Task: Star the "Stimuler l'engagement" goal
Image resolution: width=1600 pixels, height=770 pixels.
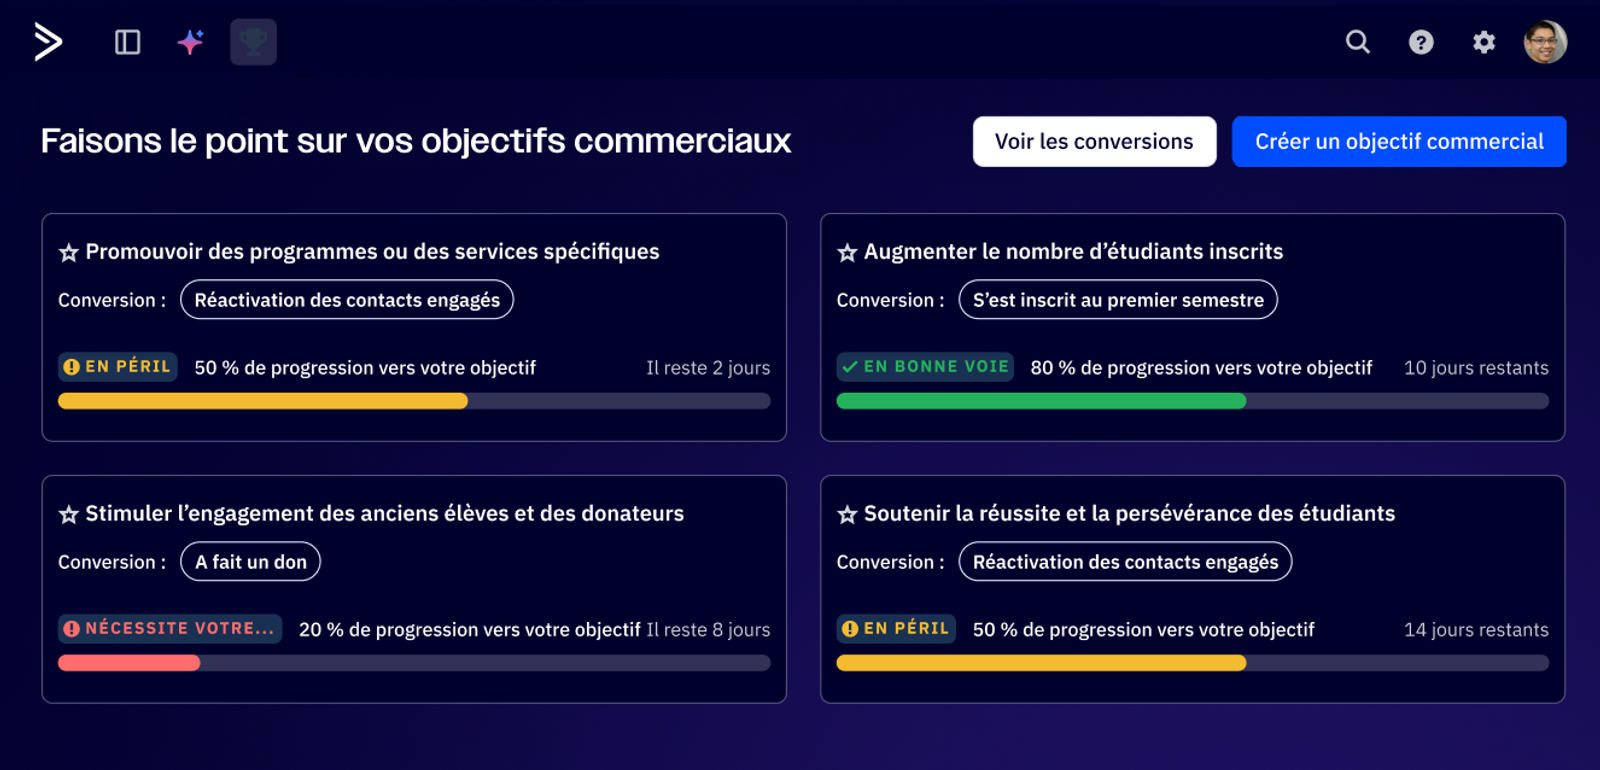Action: [x=68, y=515]
